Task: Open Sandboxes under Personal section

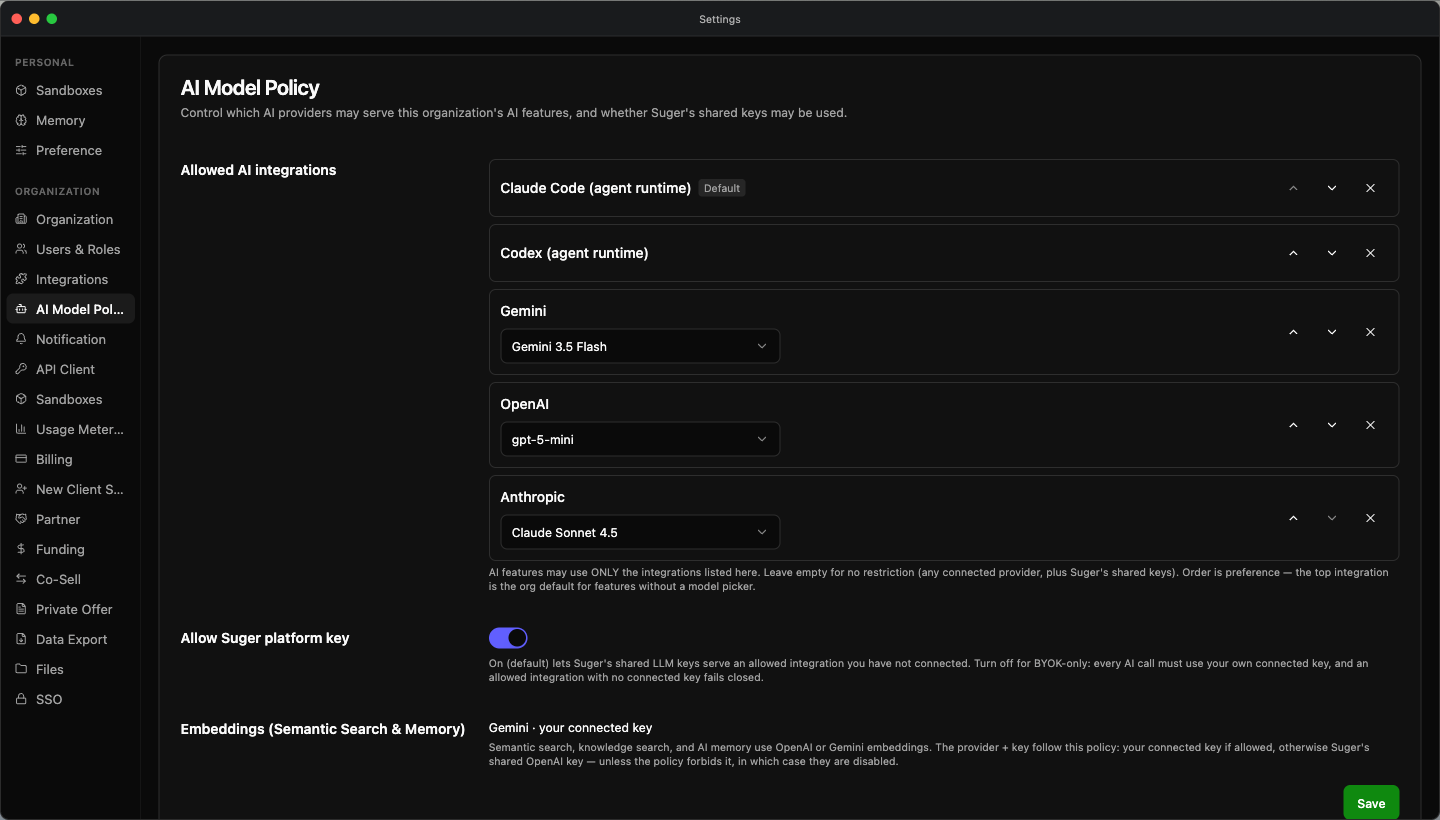Action: 70,90
